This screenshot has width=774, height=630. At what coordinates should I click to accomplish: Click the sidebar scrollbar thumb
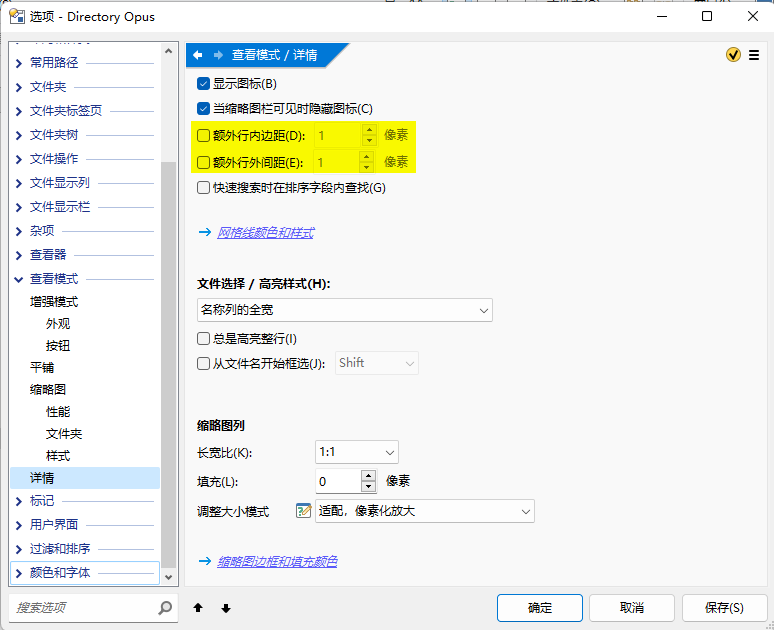pos(168,365)
